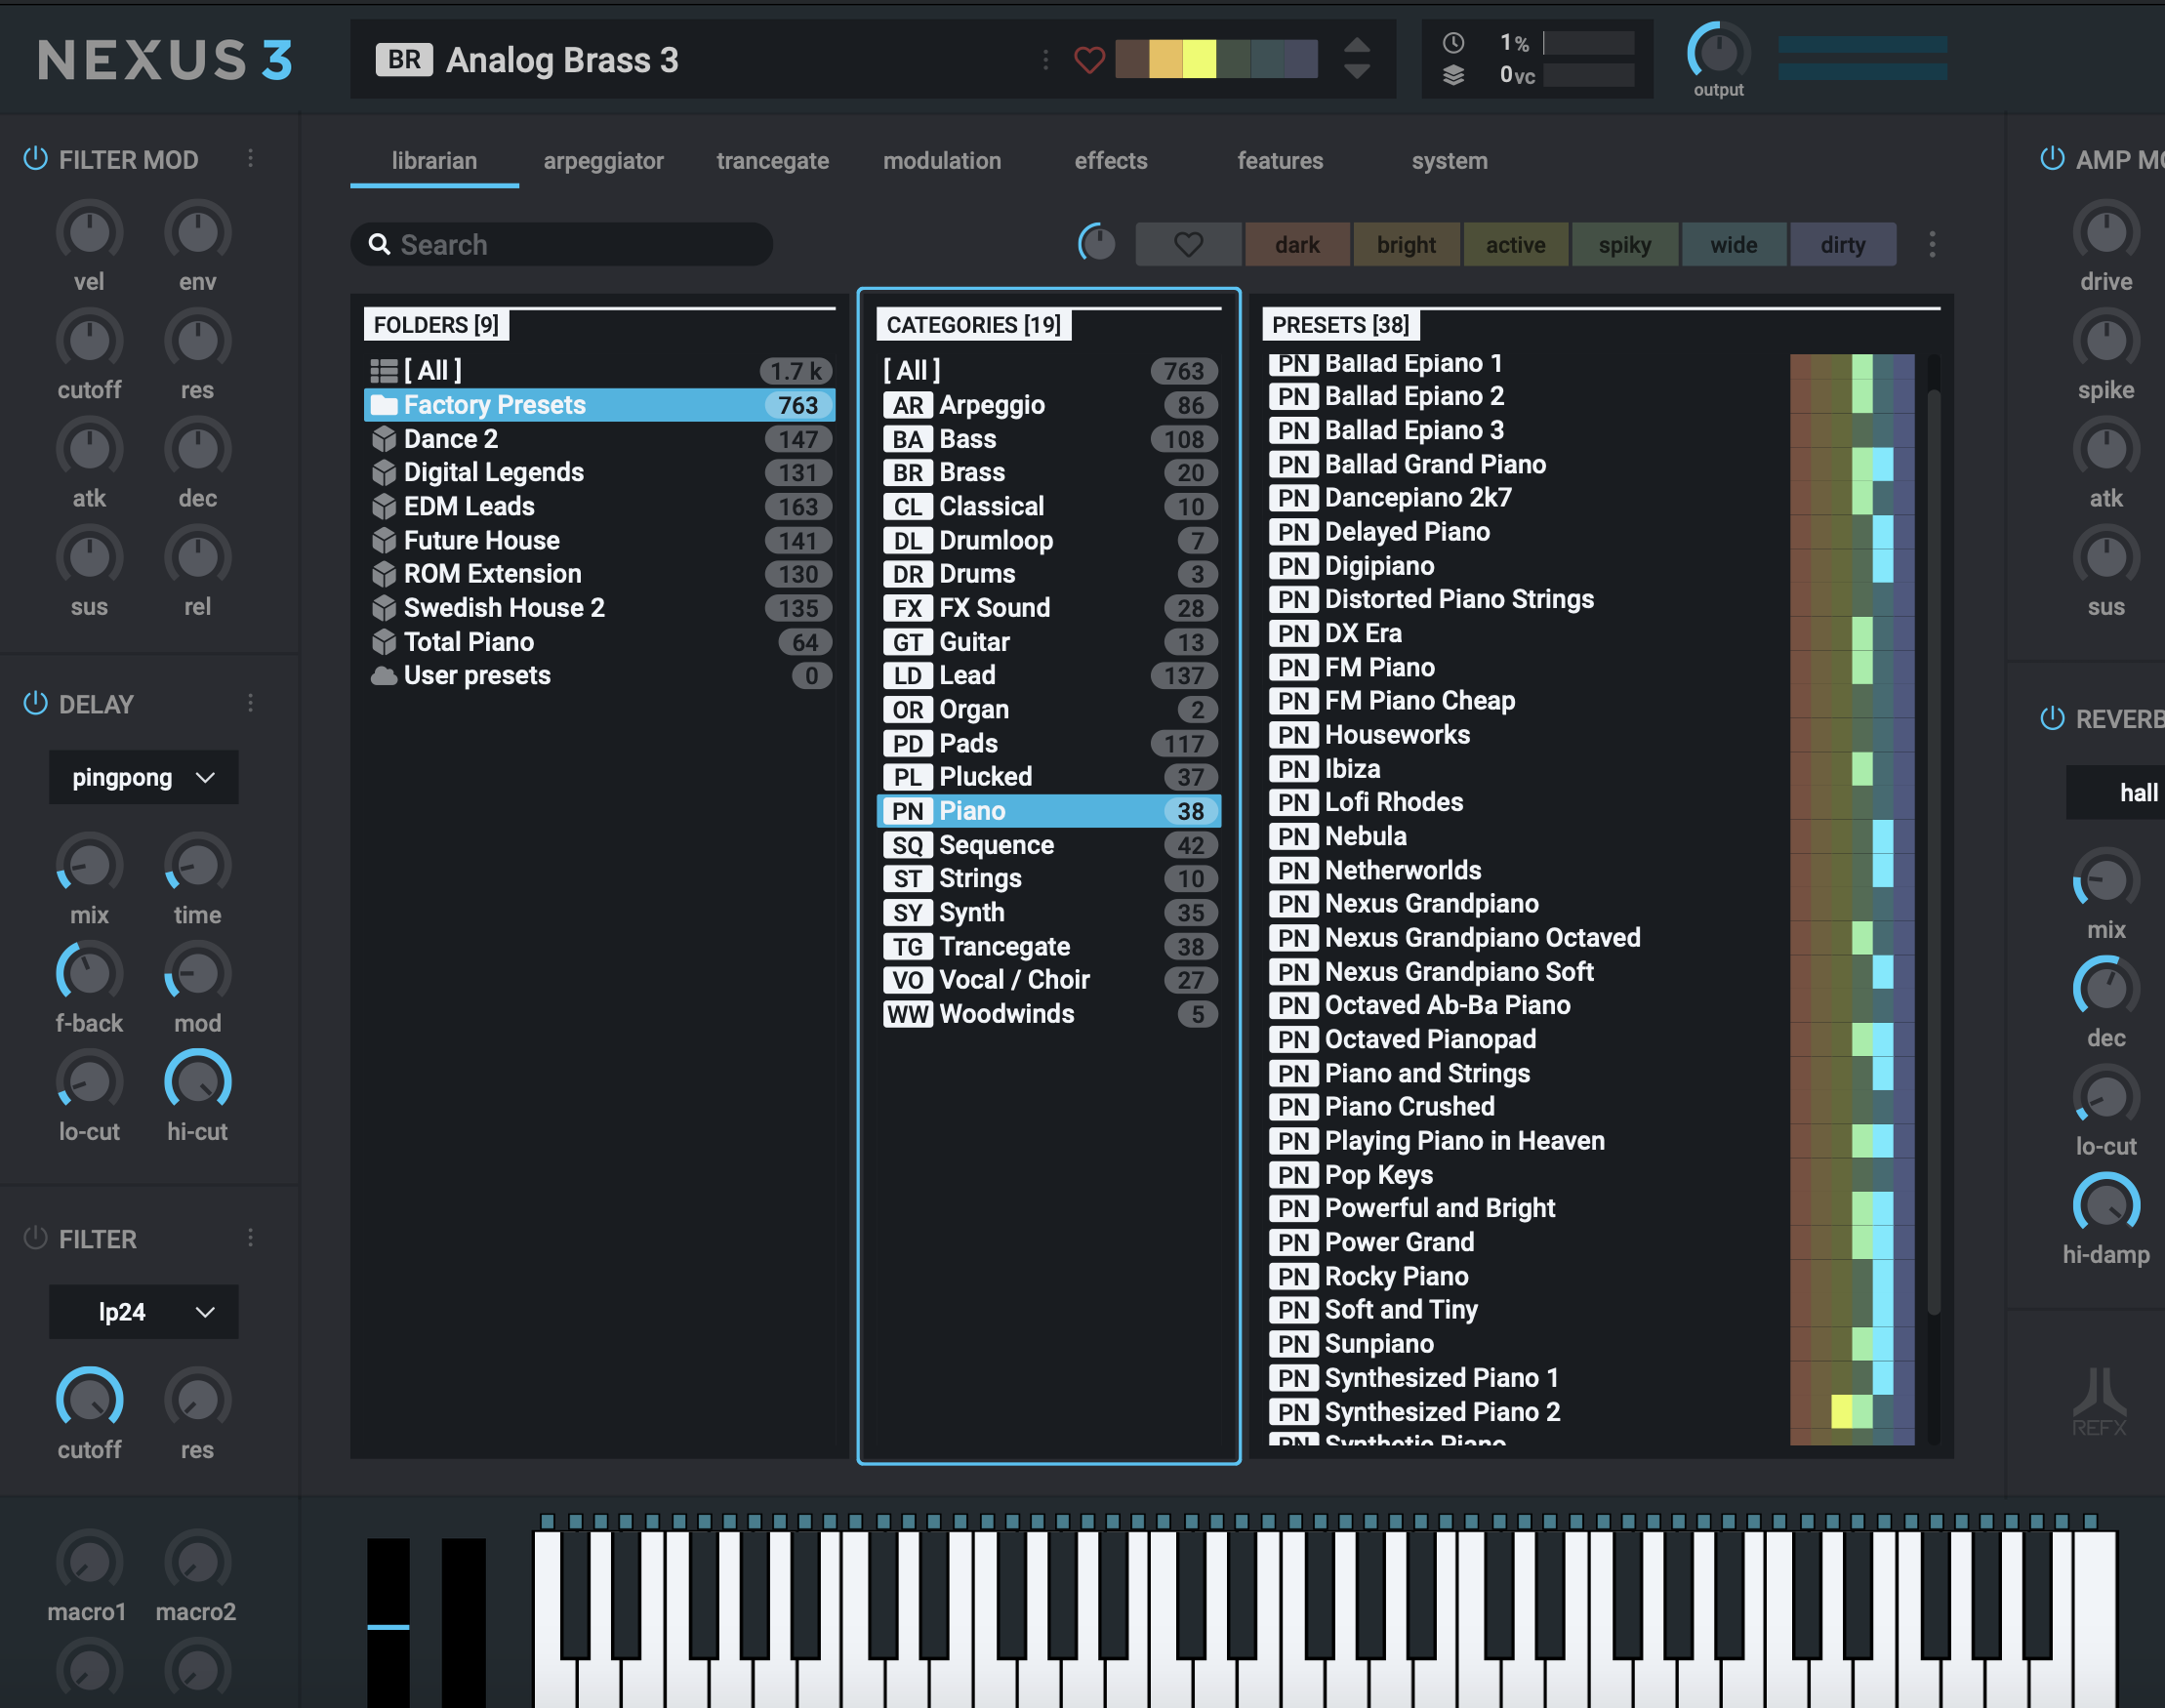2165x1708 pixels.
Task: Click the yellow tag swatch in header
Action: click(x=1199, y=59)
